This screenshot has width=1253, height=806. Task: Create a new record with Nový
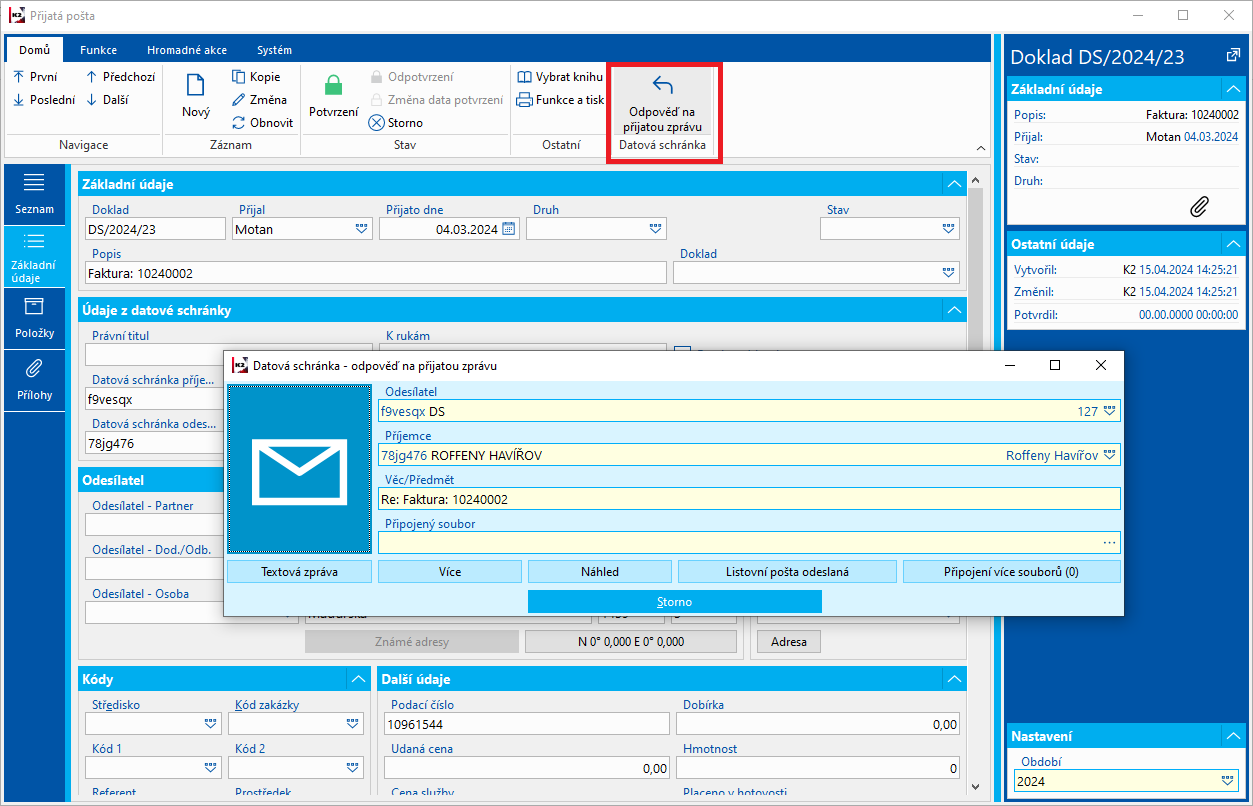196,98
